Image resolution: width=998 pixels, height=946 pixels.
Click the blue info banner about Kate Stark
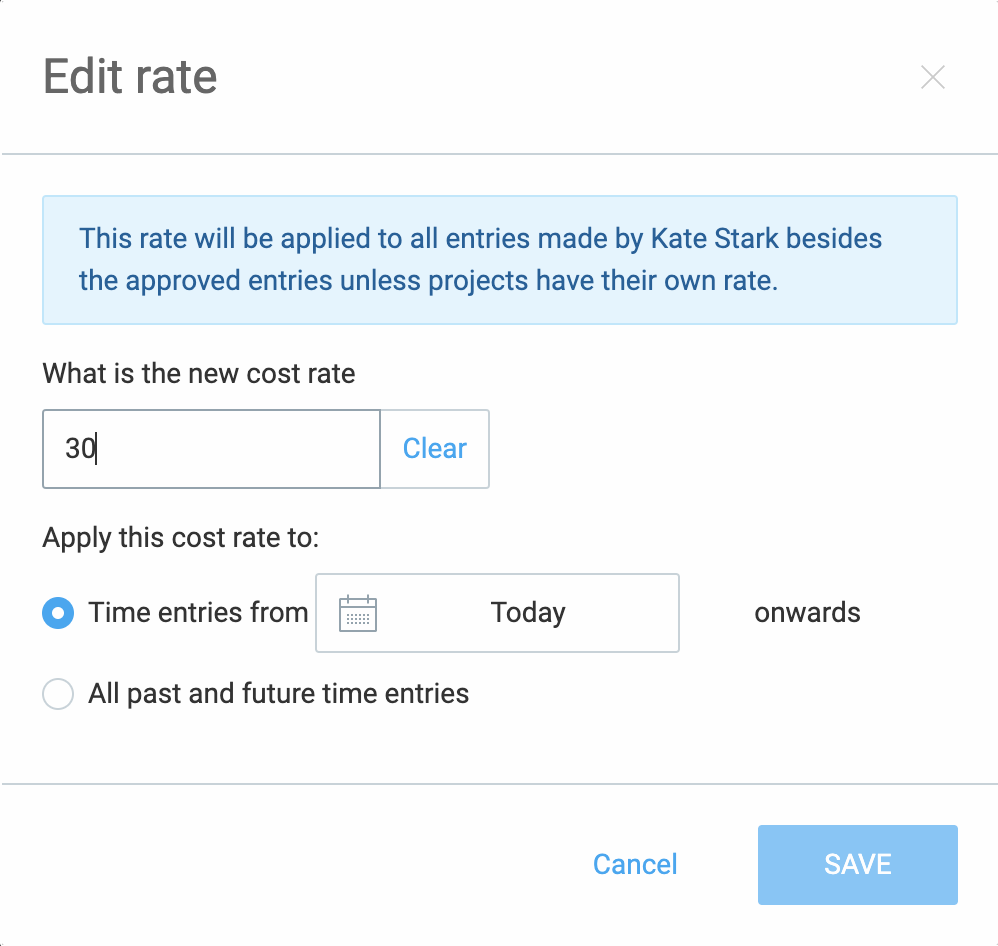(x=500, y=260)
